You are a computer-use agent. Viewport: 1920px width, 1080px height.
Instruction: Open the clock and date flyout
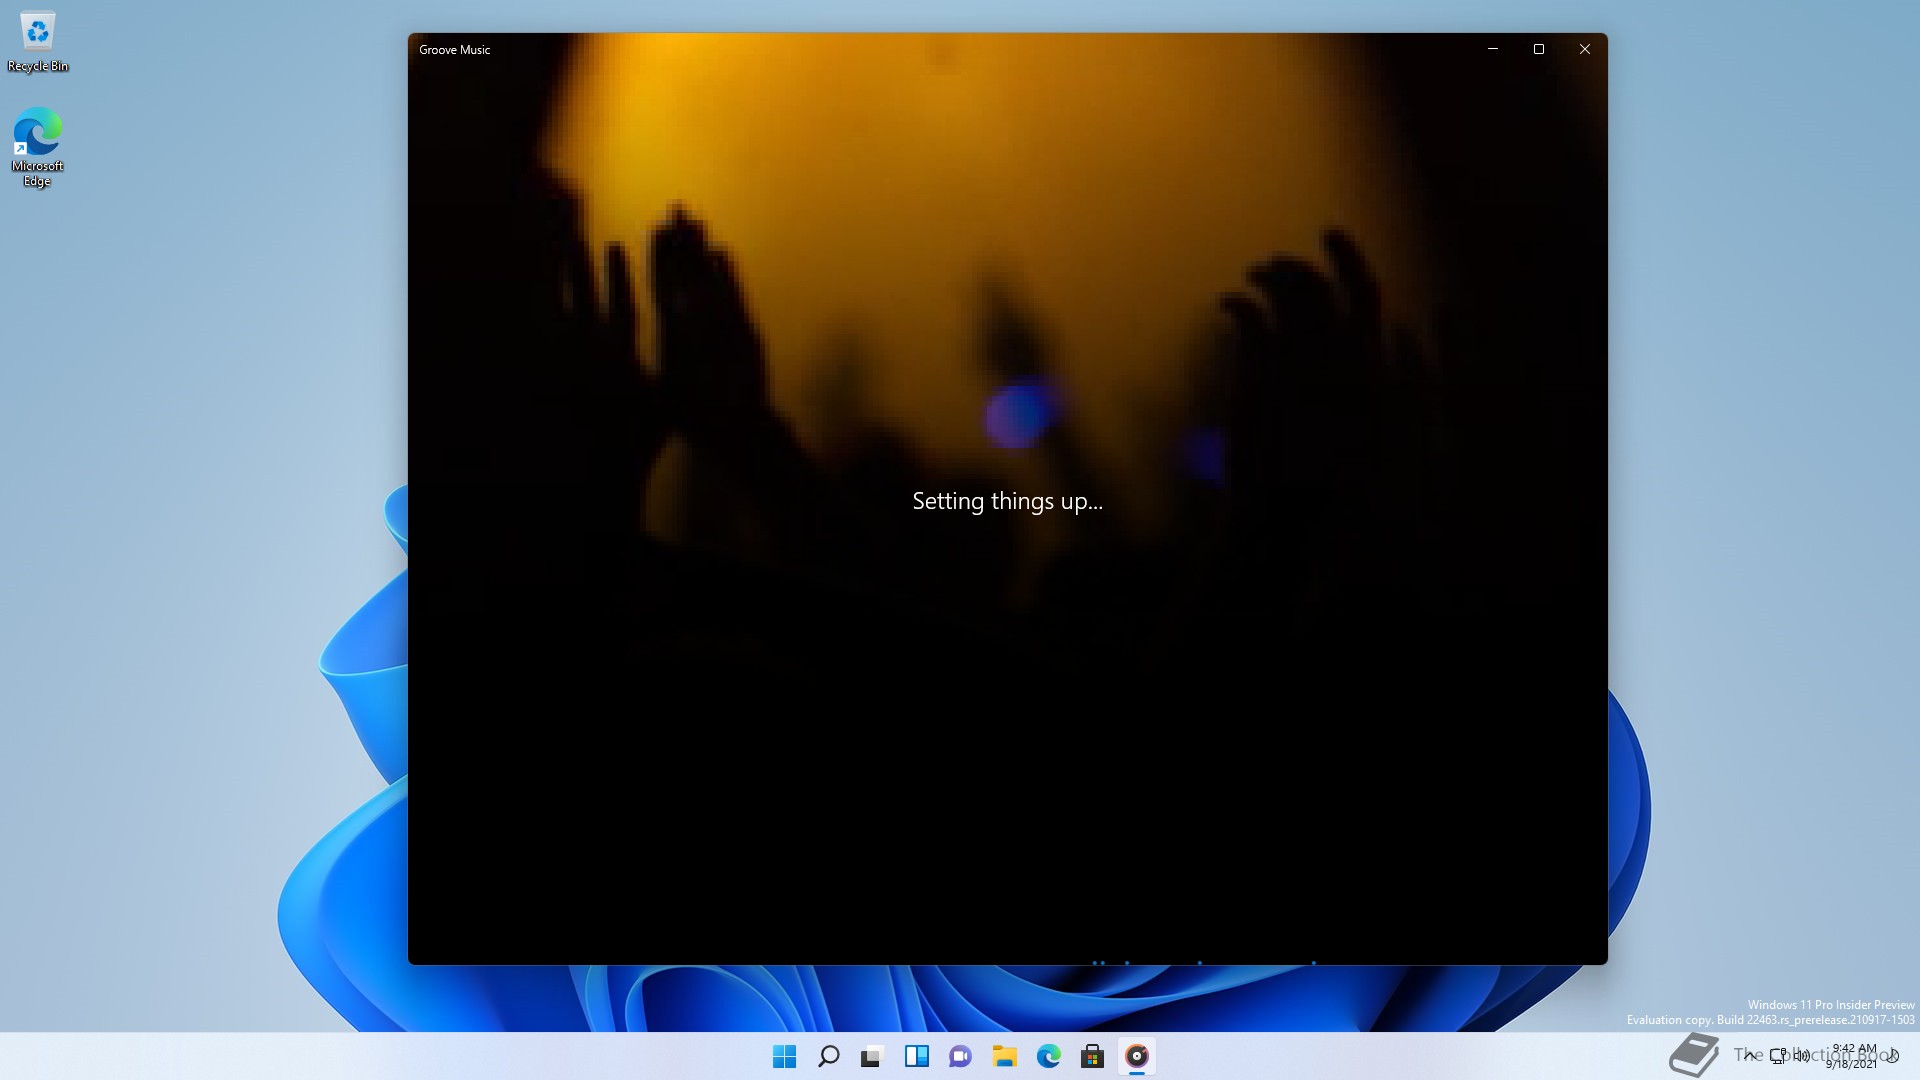pyautogui.click(x=1852, y=1056)
